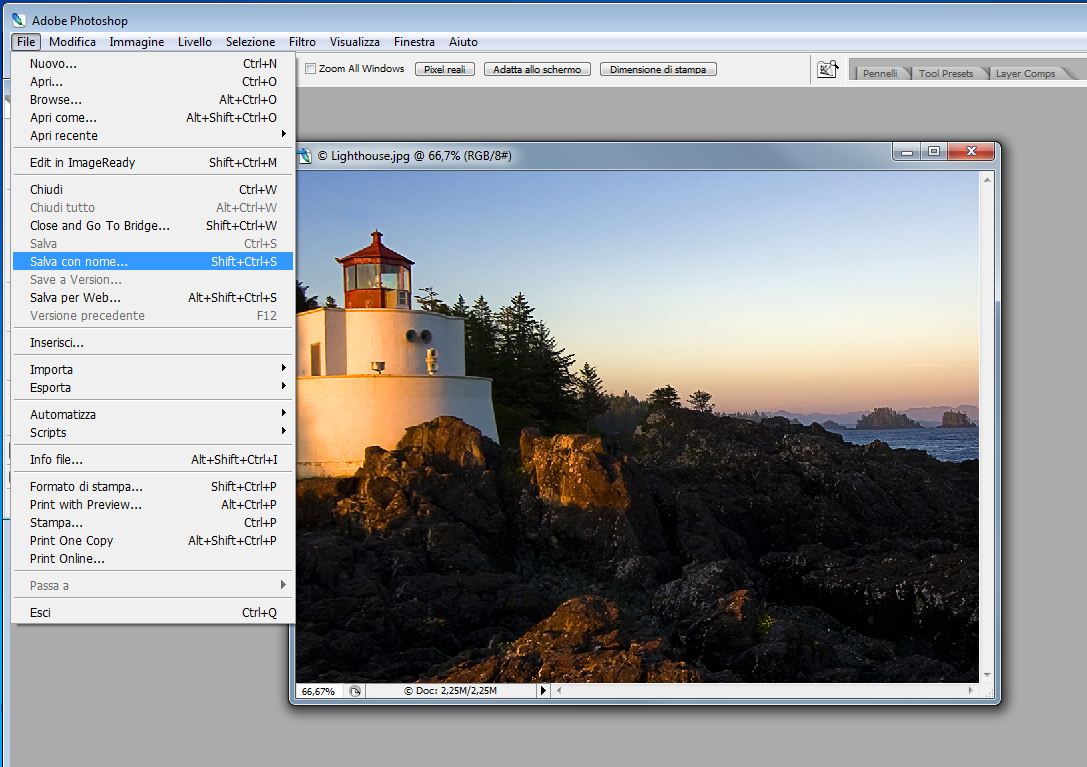Click the 66,67% zoom field
The height and width of the screenshot is (767, 1087).
(x=318, y=691)
